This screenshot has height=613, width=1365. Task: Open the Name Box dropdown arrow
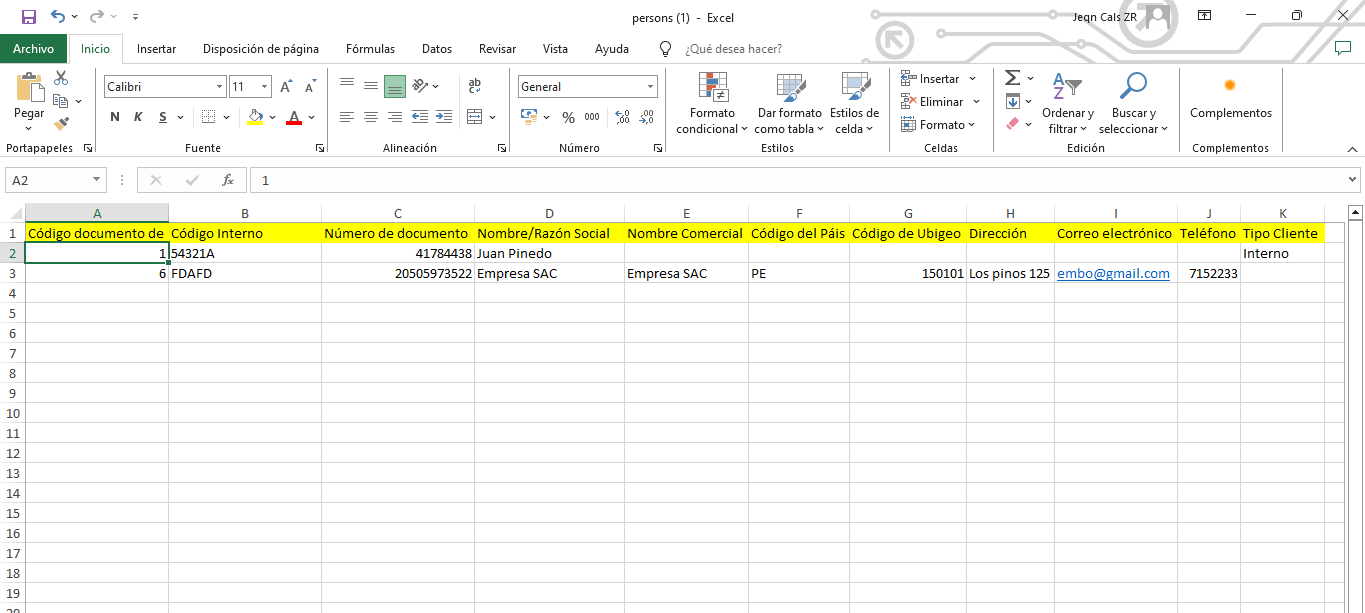97,180
